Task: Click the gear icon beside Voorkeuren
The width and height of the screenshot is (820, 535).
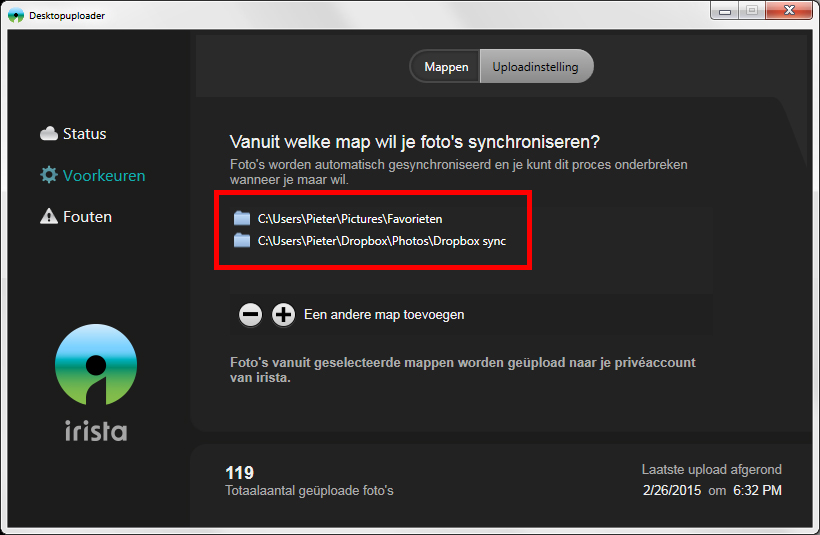Action: (x=49, y=175)
